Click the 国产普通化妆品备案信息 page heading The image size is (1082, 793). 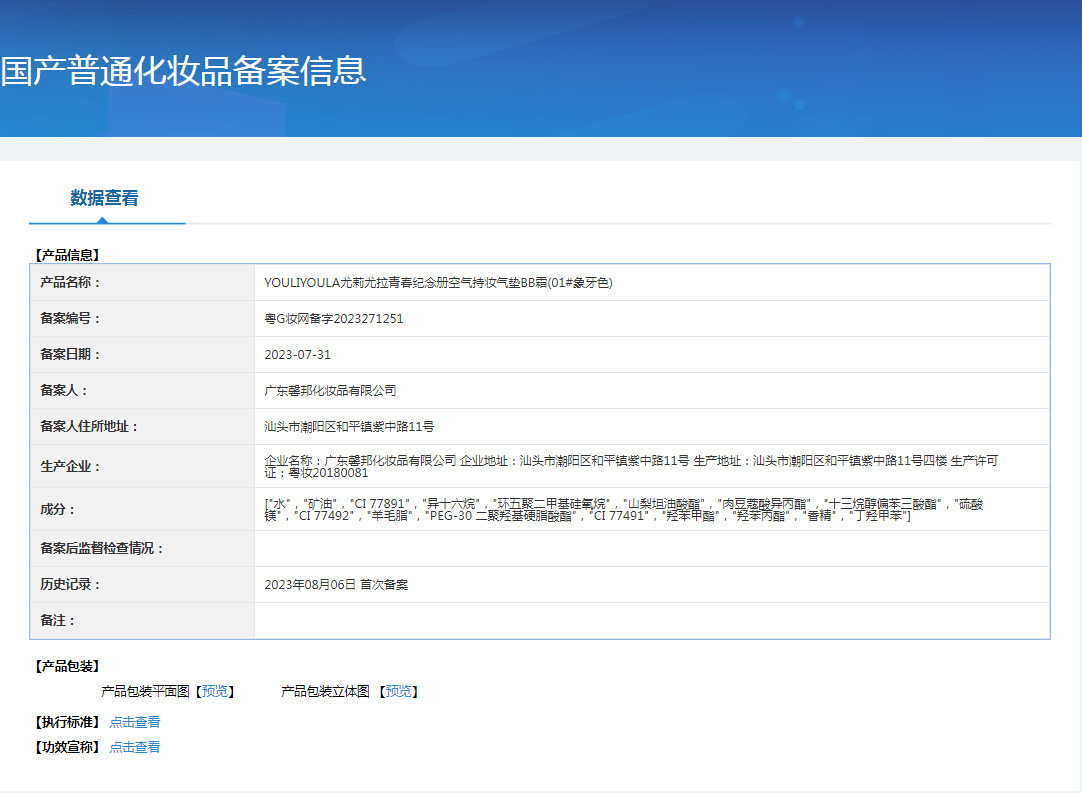point(183,70)
